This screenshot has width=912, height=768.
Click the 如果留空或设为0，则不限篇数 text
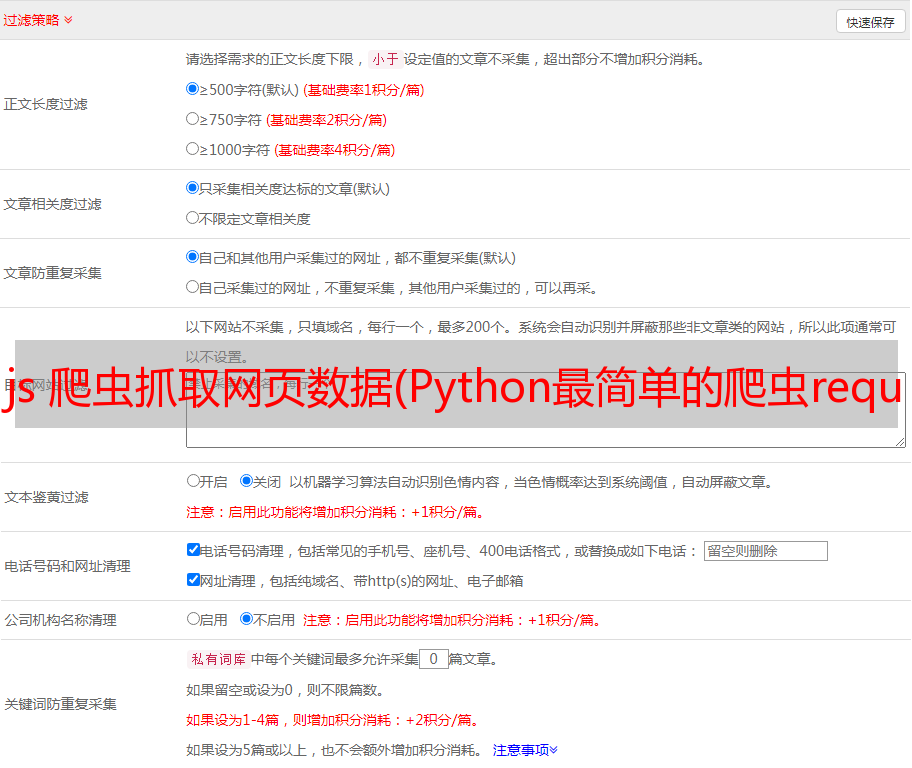285,690
